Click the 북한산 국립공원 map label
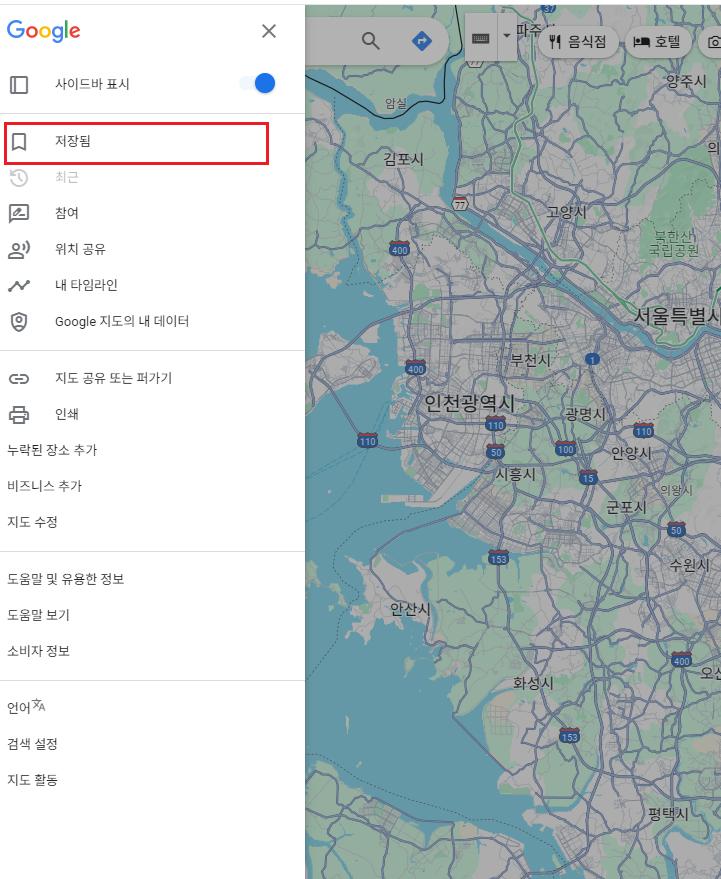Screen dimensions: 721x879 click(674, 243)
